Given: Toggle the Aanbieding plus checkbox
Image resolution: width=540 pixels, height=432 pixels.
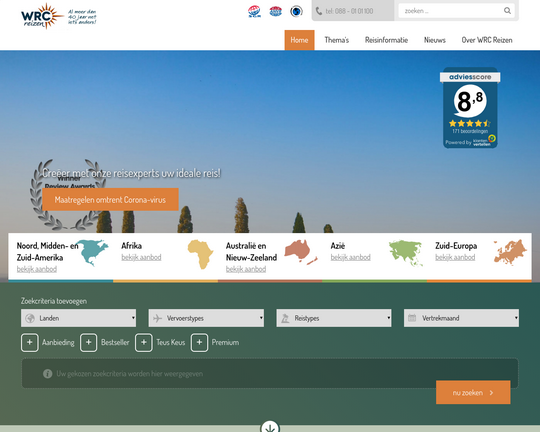Looking at the screenshot, I should point(30,342).
